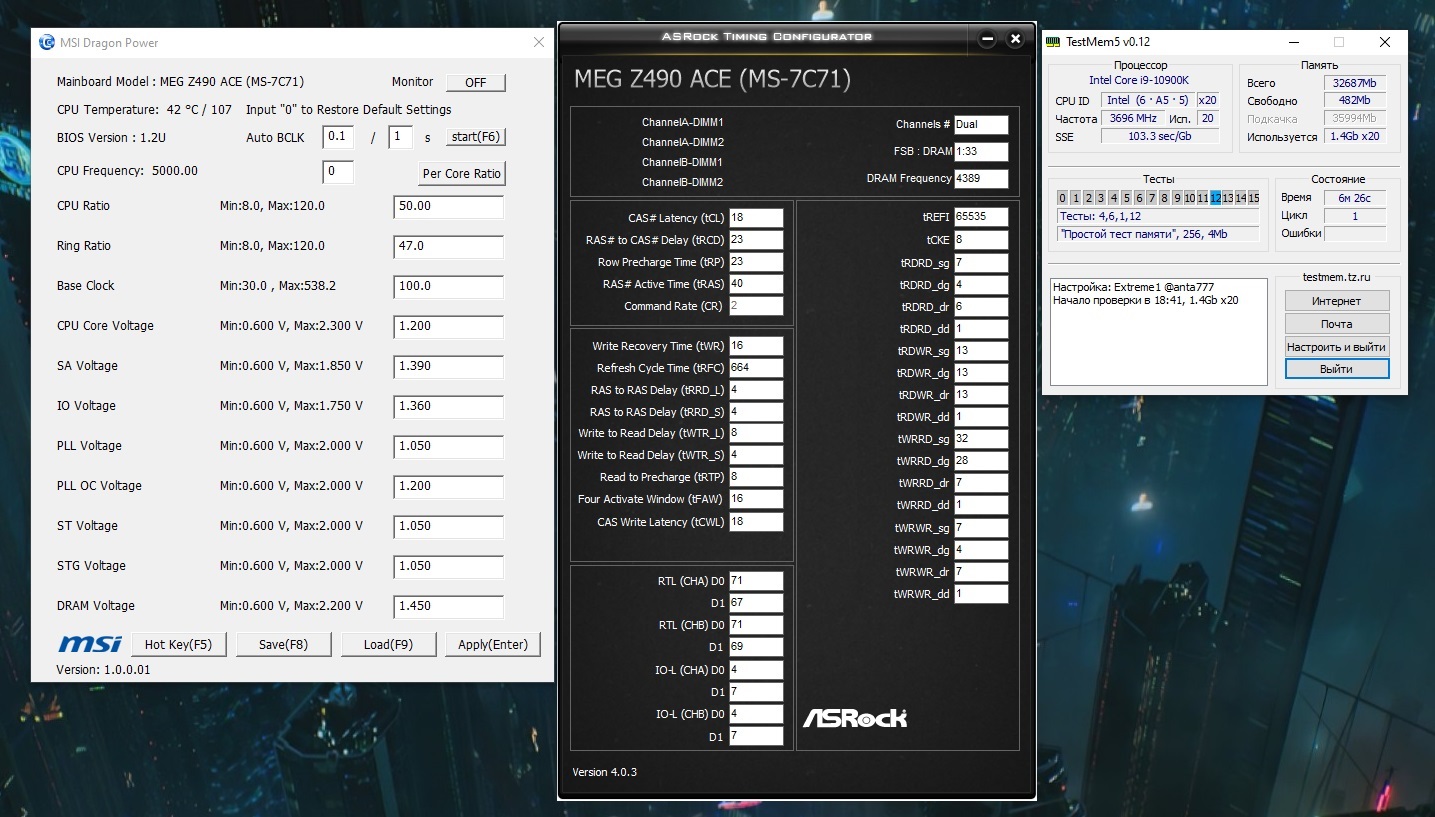This screenshot has height=817, width=1435.
Task: Click the ASRock logo in Timing Configurator
Action: [x=855, y=717]
